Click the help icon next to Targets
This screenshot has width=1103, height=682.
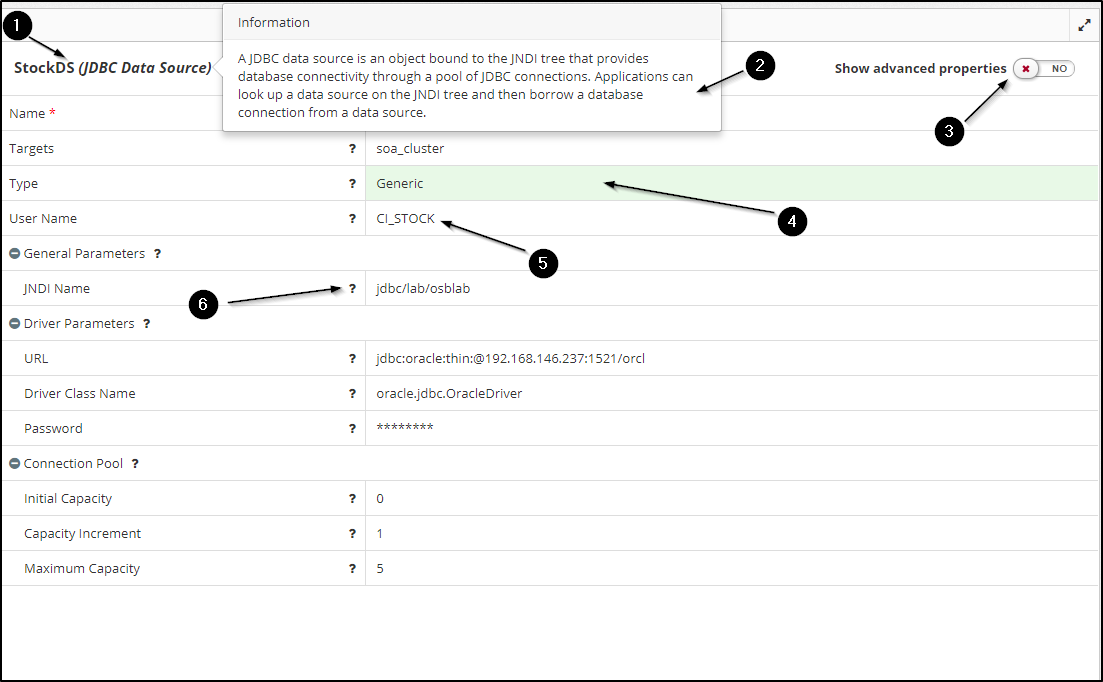[x=352, y=149]
